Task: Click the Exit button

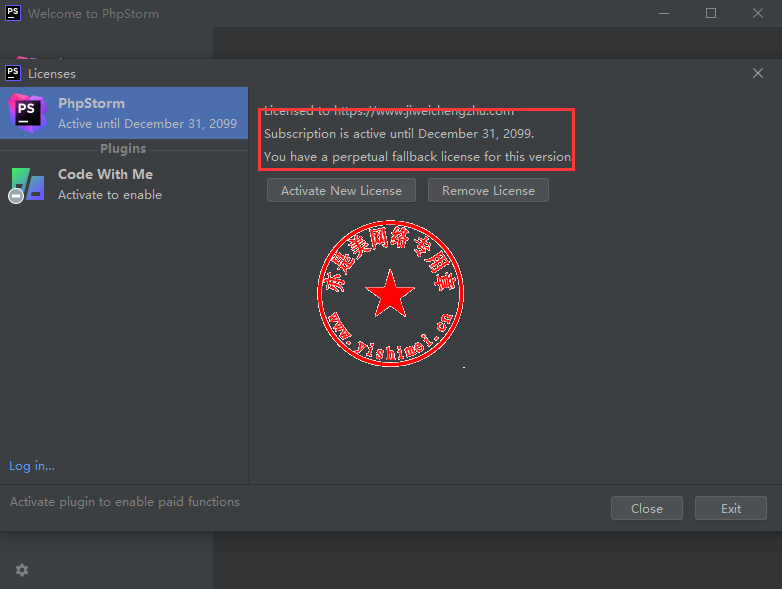Action: (731, 508)
